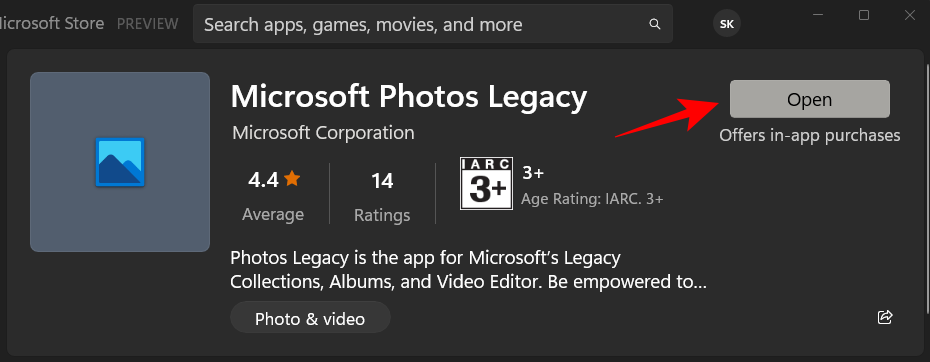This screenshot has height=362, width=930.
Task: Click the Microsoft Photos Legacy title
Action: tap(409, 97)
